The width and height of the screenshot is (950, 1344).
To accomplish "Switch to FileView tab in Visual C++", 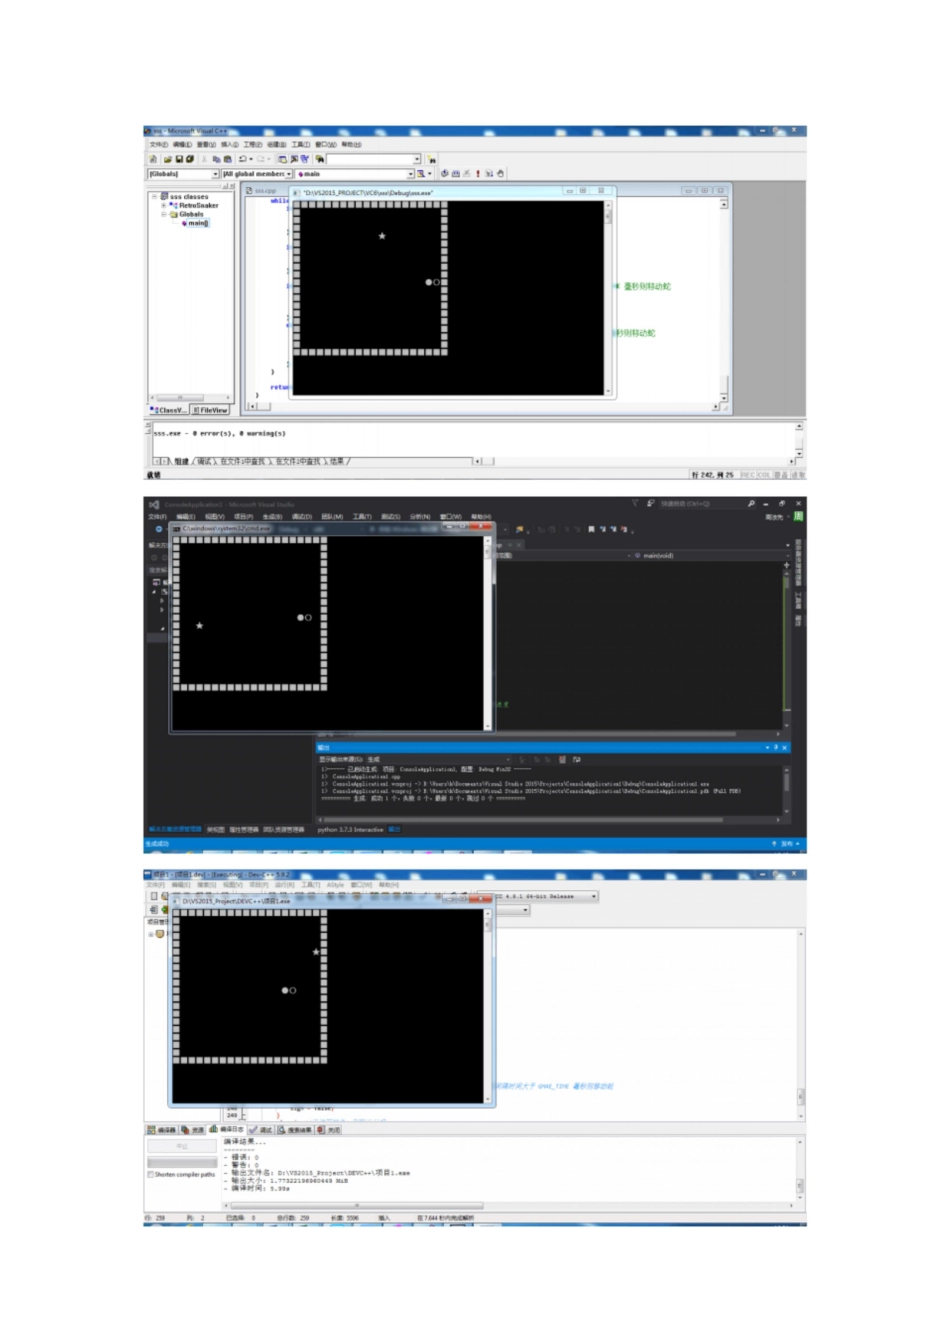I will [210, 410].
